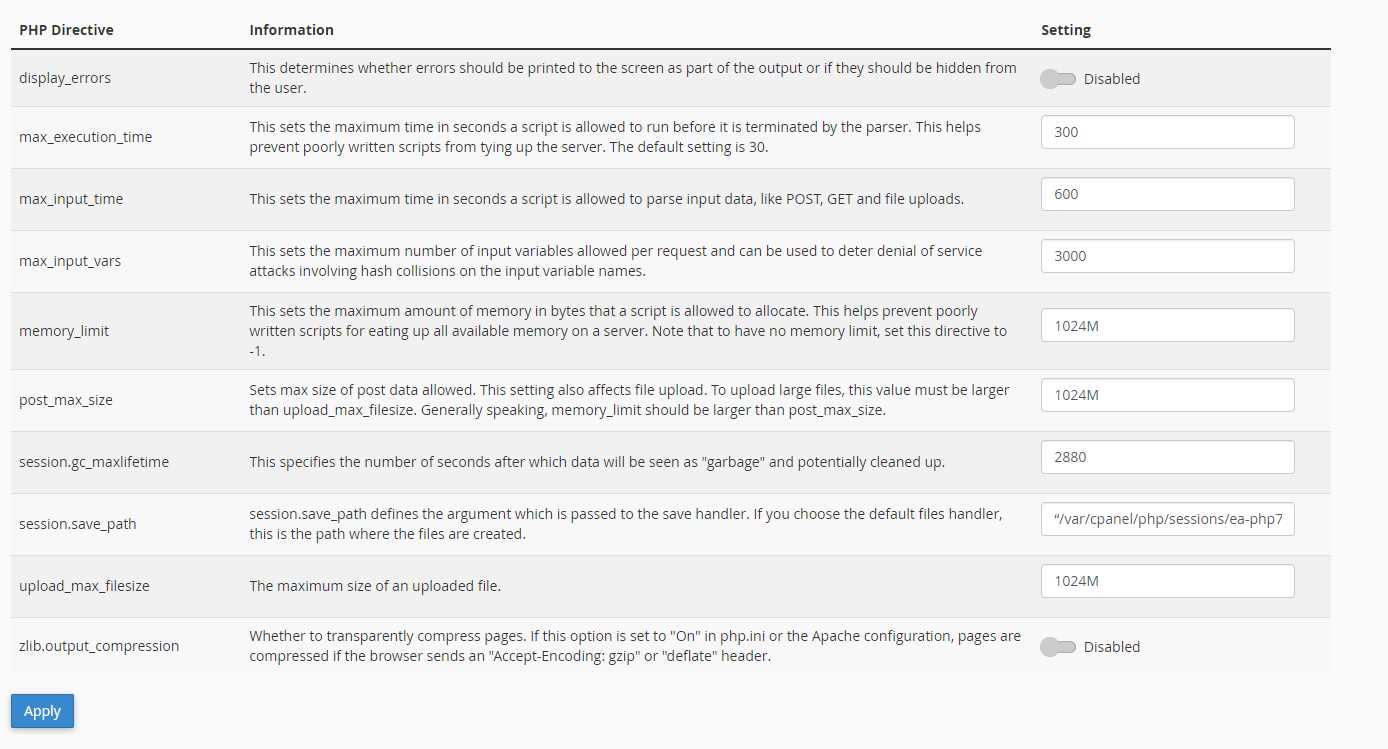Focus the upload_max_filesize input box
Image resolution: width=1388 pixels, height=749 pixels.
pos(1167,581)
